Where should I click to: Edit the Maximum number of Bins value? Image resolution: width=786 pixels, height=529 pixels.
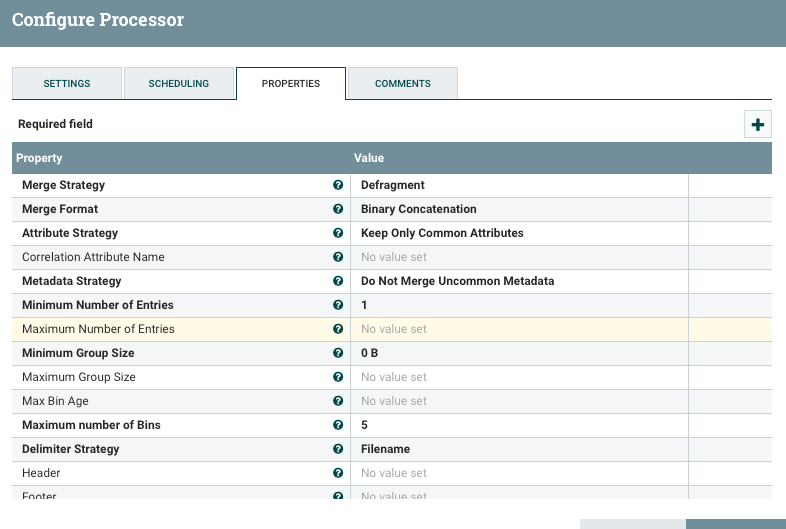click(519, 425)
